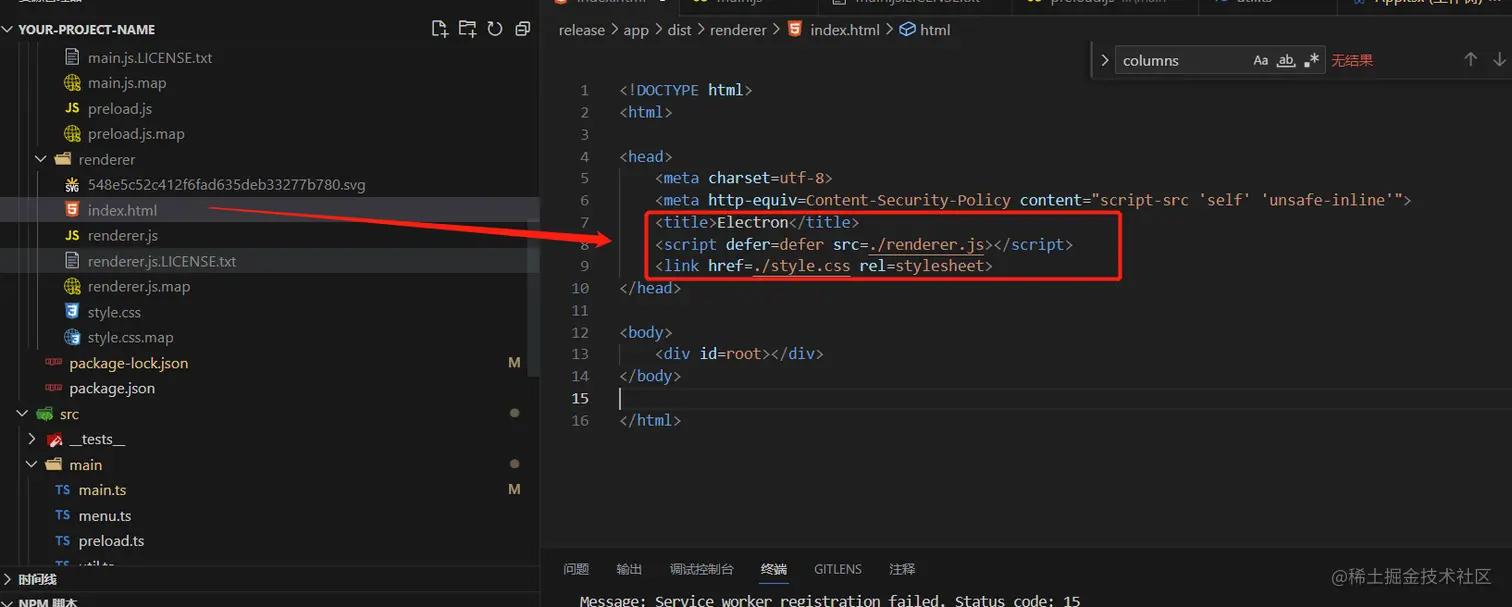Switch to the GITLENS panel tab
This screenshot has height=607, width=1512.
838,569
